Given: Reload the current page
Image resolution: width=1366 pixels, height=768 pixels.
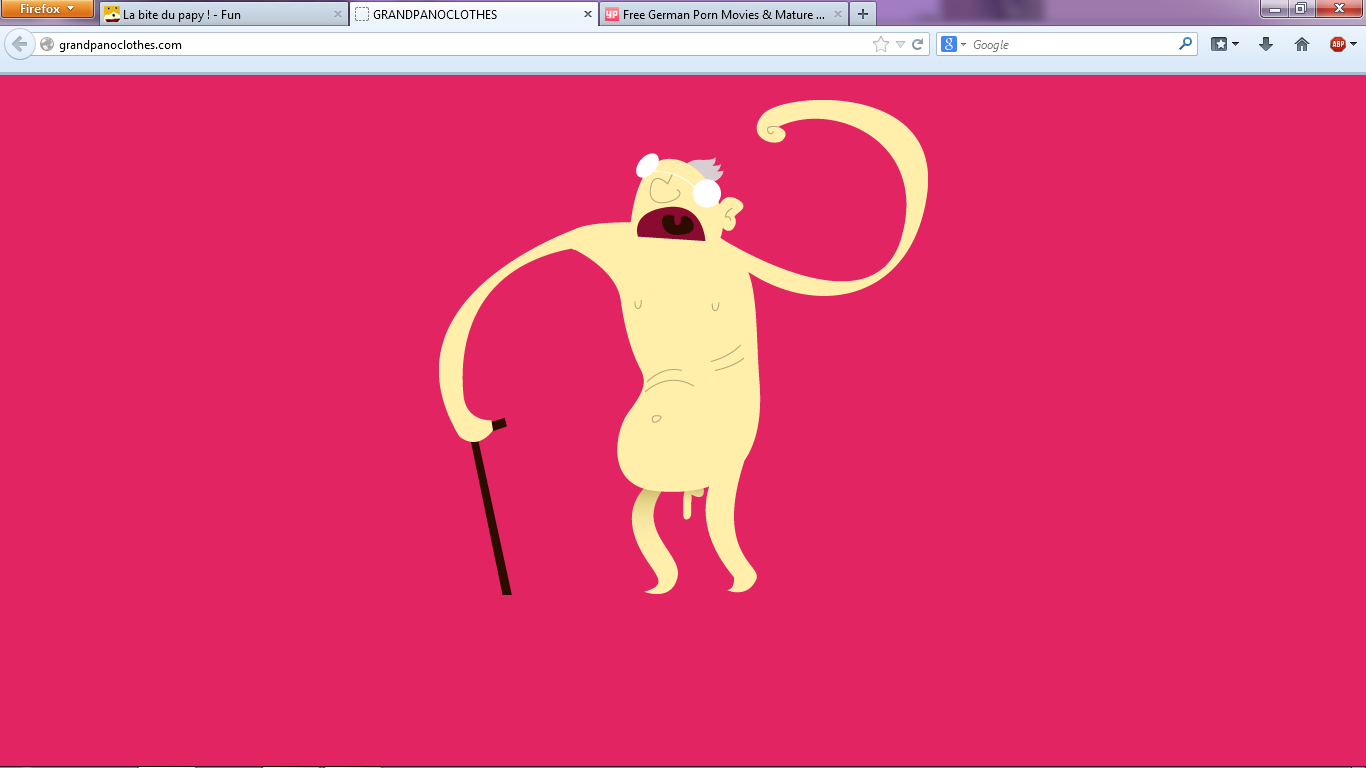Looking at the screenshot, I should tap(917, 44).
